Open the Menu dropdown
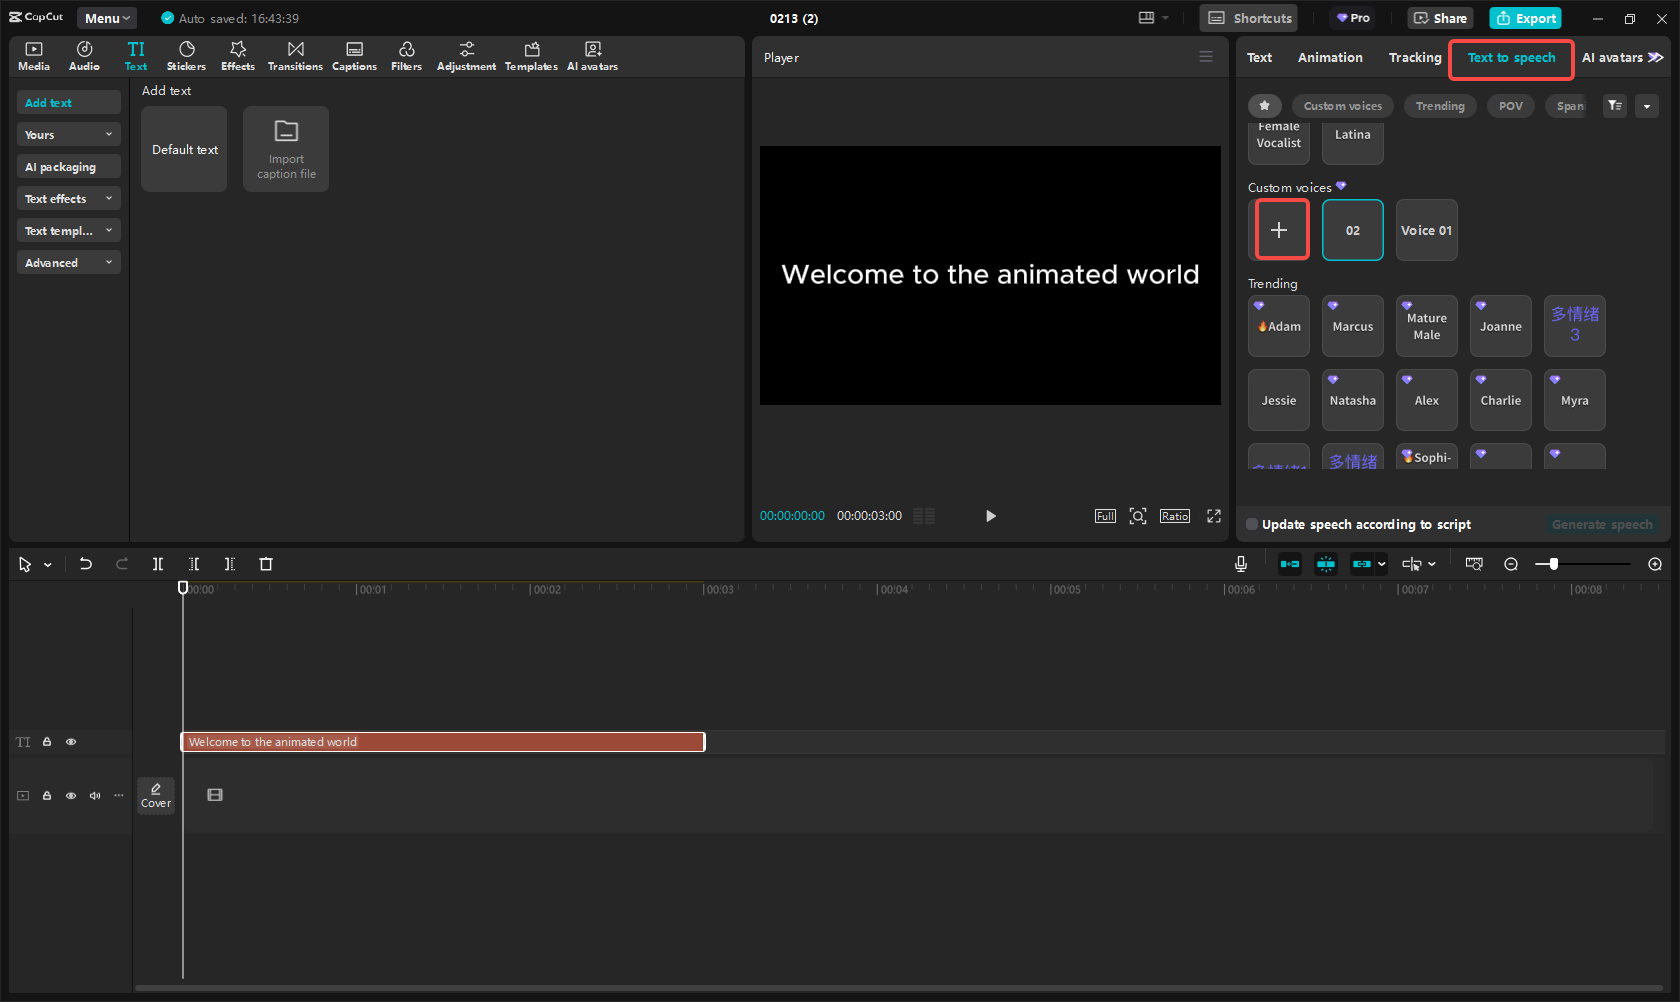 [x=107, y=18]
